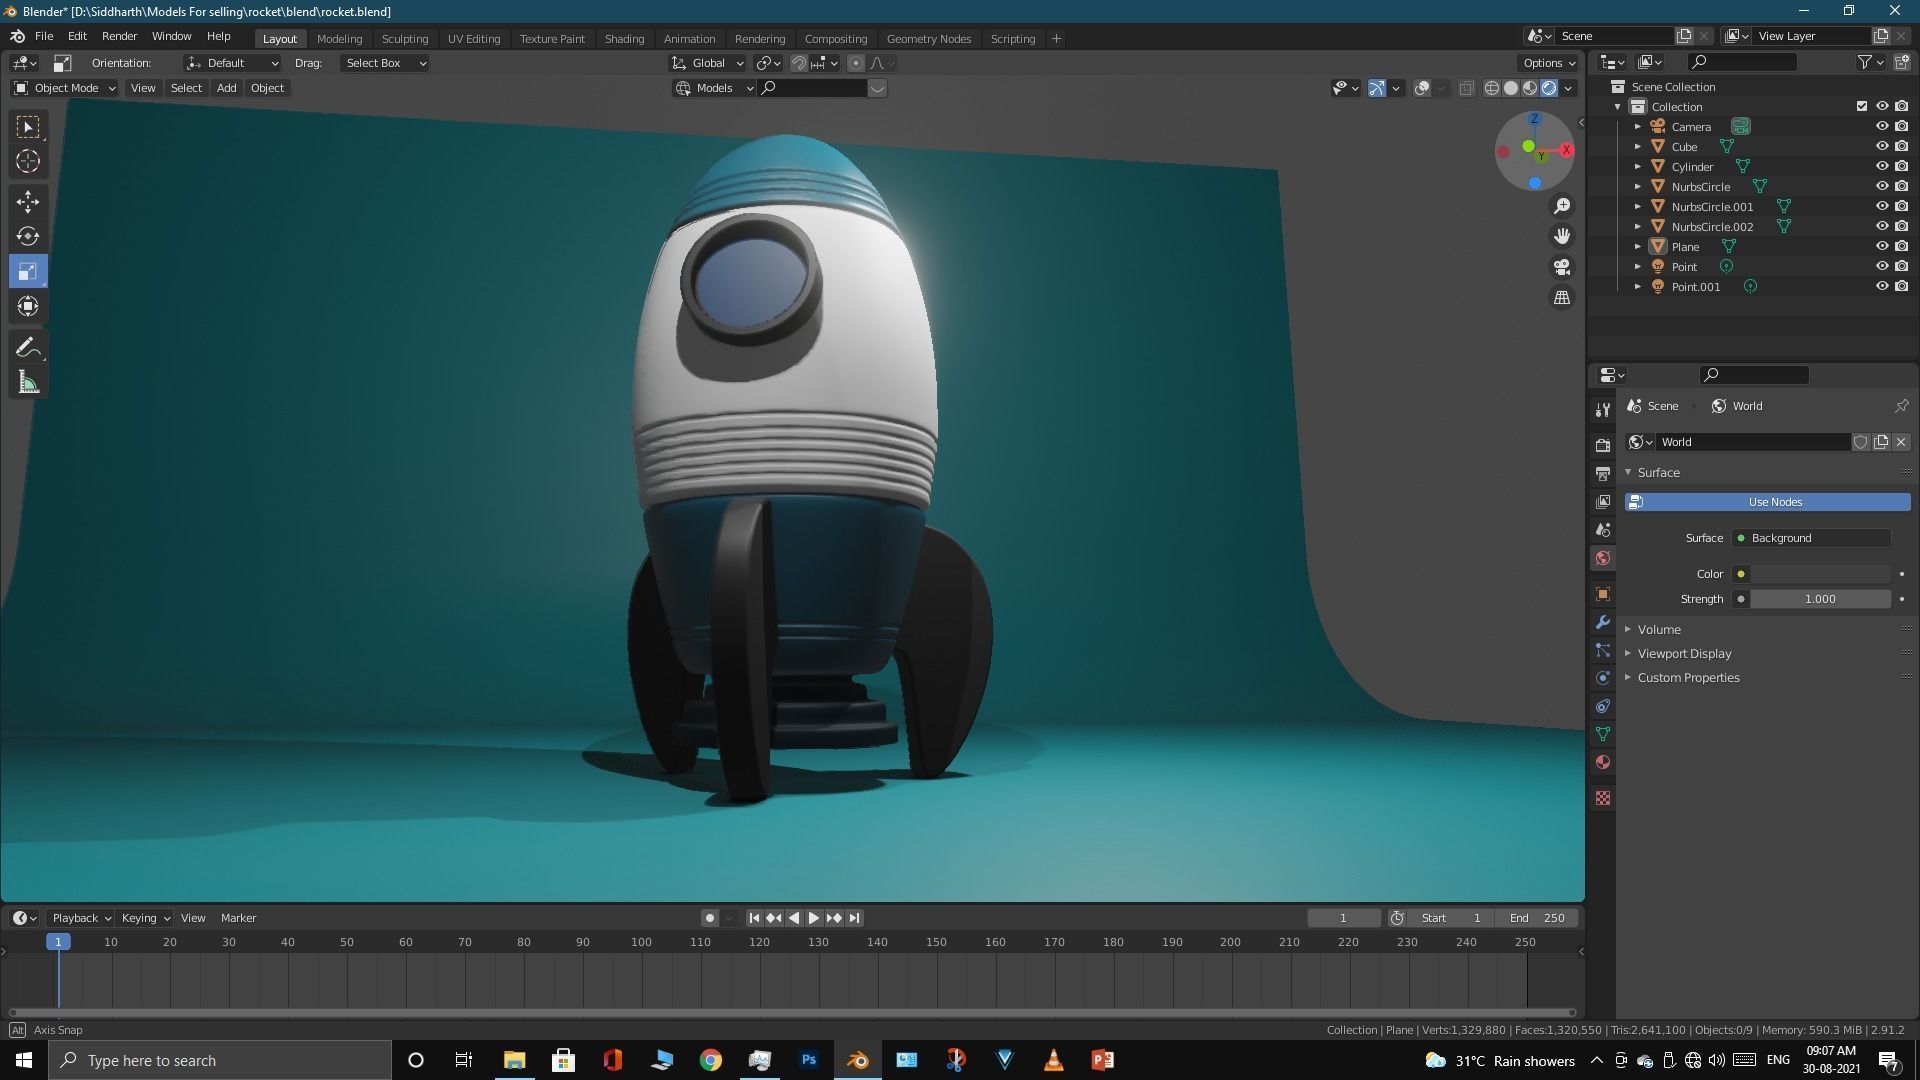The height and width of the screenshot is (1080, 1920).
Task: Switch to perspective/orthographic grid icon
Action: pyautogui.click(x=1562, y=298)
